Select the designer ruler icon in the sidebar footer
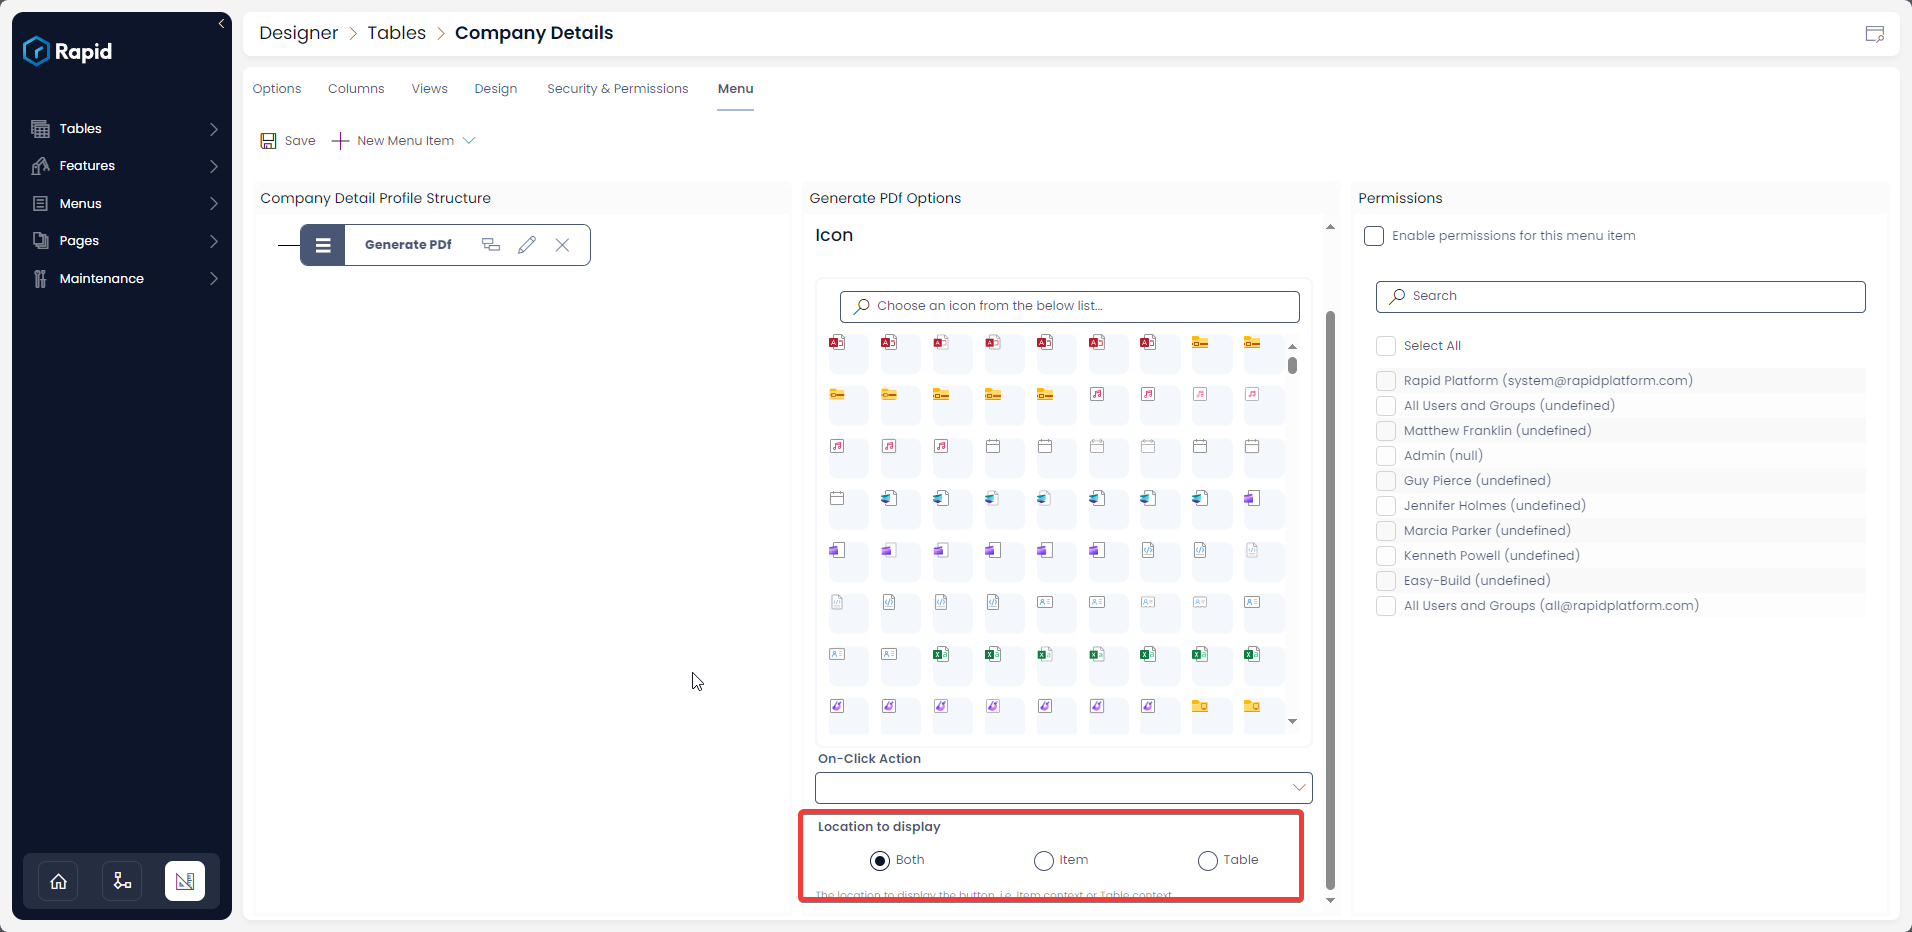The width and height of the screenshot is (1912, 932). coord(185,881)
